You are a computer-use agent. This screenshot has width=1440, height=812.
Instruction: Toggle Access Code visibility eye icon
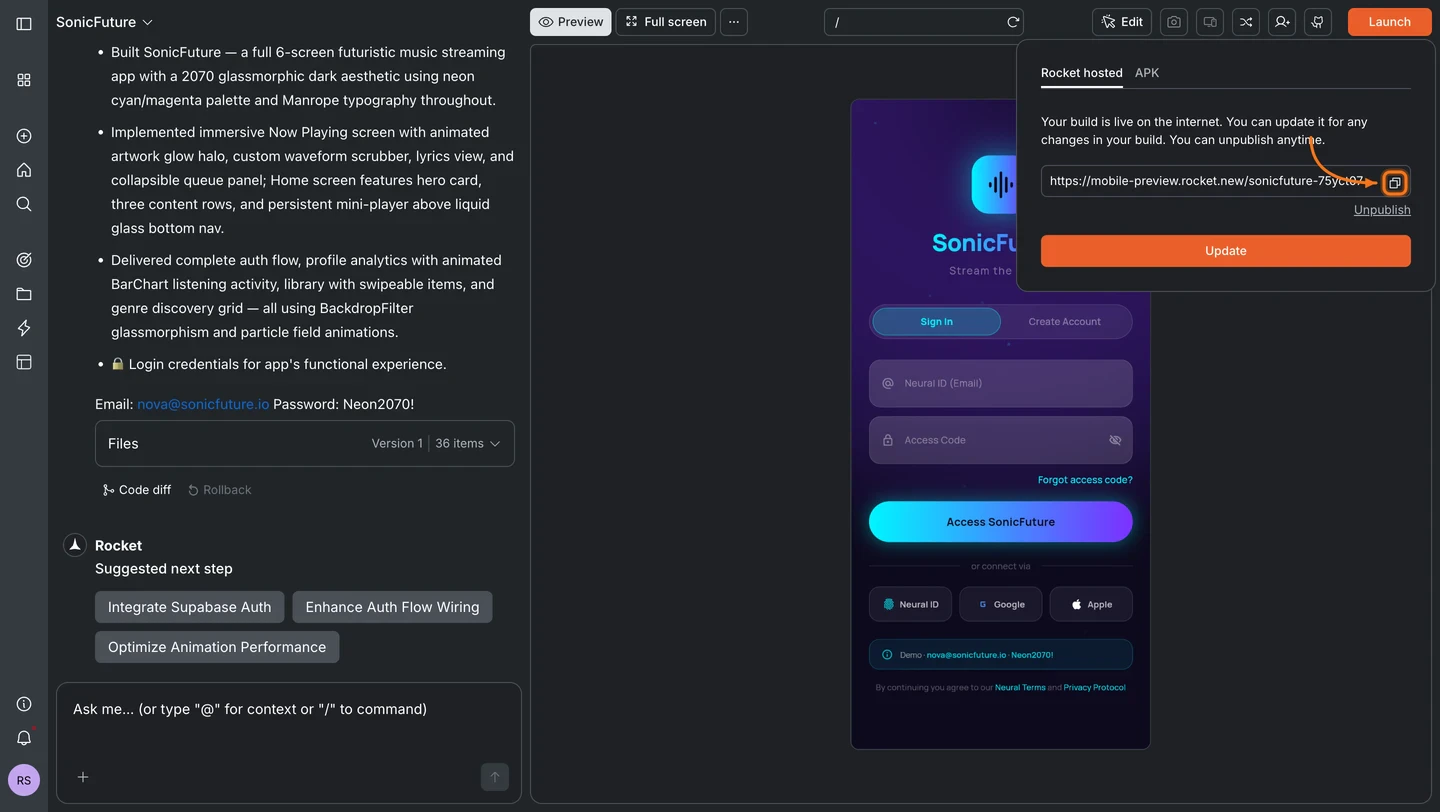click(x=1115, y=440)
